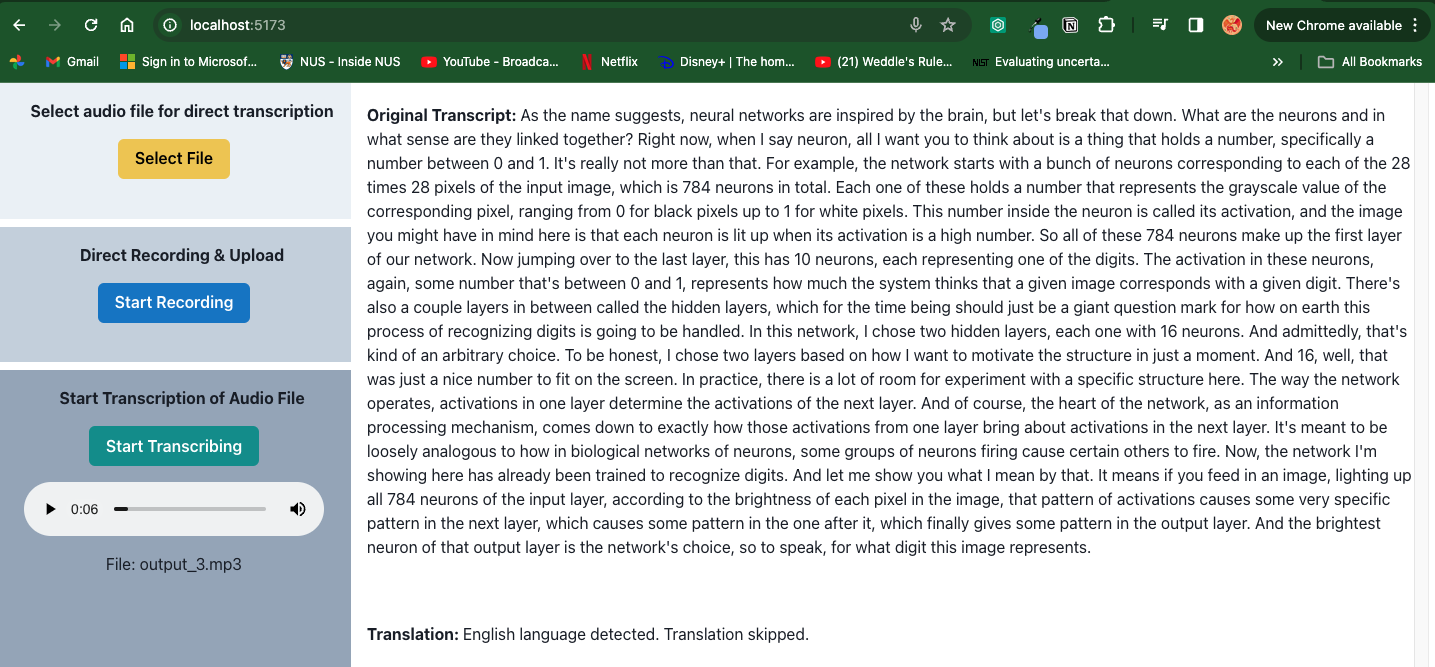1435x667 pixels.
Task: Bookmark this page with the star icon
Action: coord(948,25)
